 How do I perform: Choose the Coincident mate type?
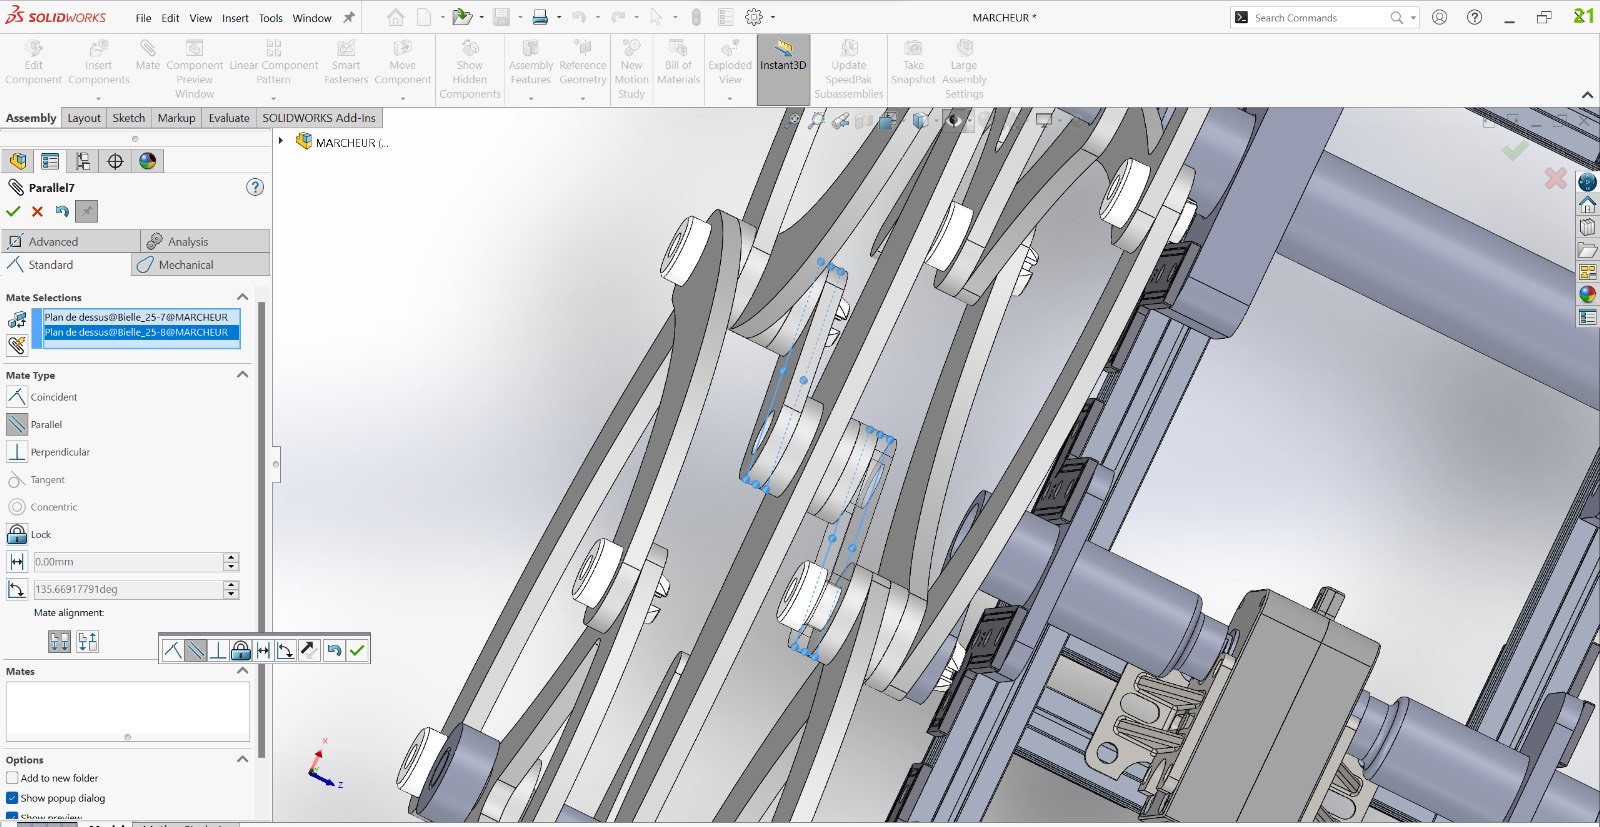coord(17,397)
